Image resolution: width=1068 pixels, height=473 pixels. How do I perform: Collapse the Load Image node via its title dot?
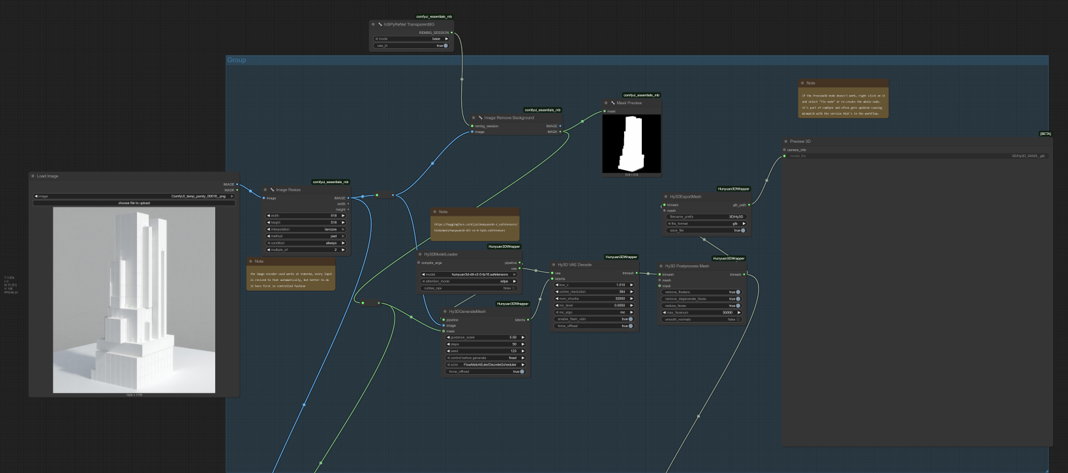click(33, 176)
